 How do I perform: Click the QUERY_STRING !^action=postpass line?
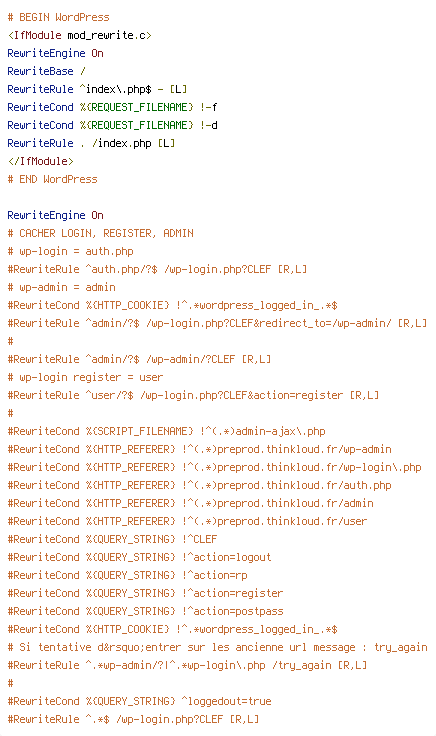[x=145, y=611]
